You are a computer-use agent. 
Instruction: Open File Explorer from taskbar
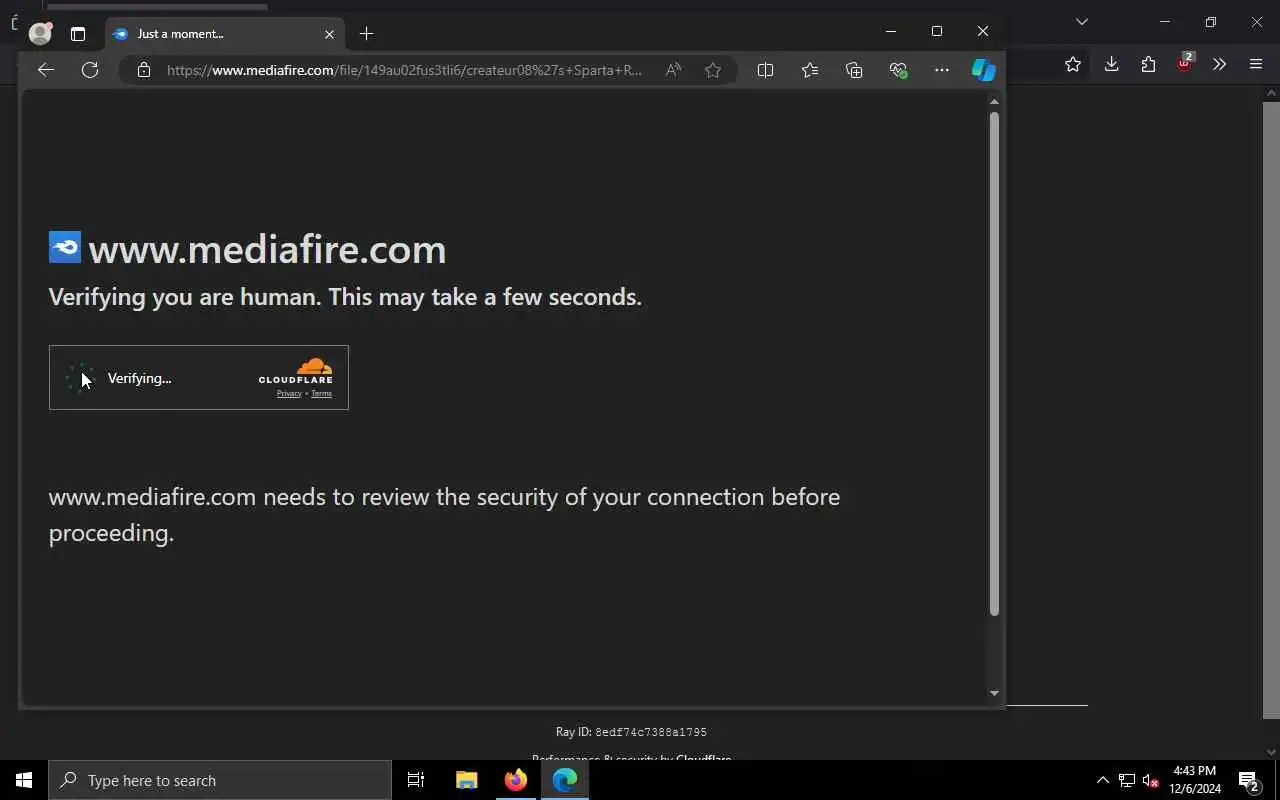tap(467, 780)
